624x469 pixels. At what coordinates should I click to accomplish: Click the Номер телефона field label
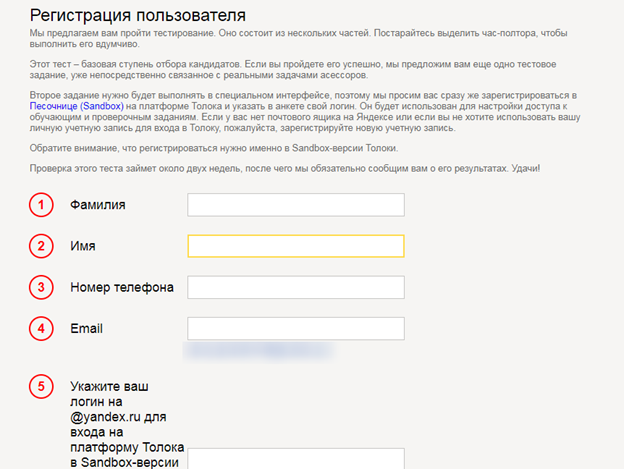tap(122, 287)
